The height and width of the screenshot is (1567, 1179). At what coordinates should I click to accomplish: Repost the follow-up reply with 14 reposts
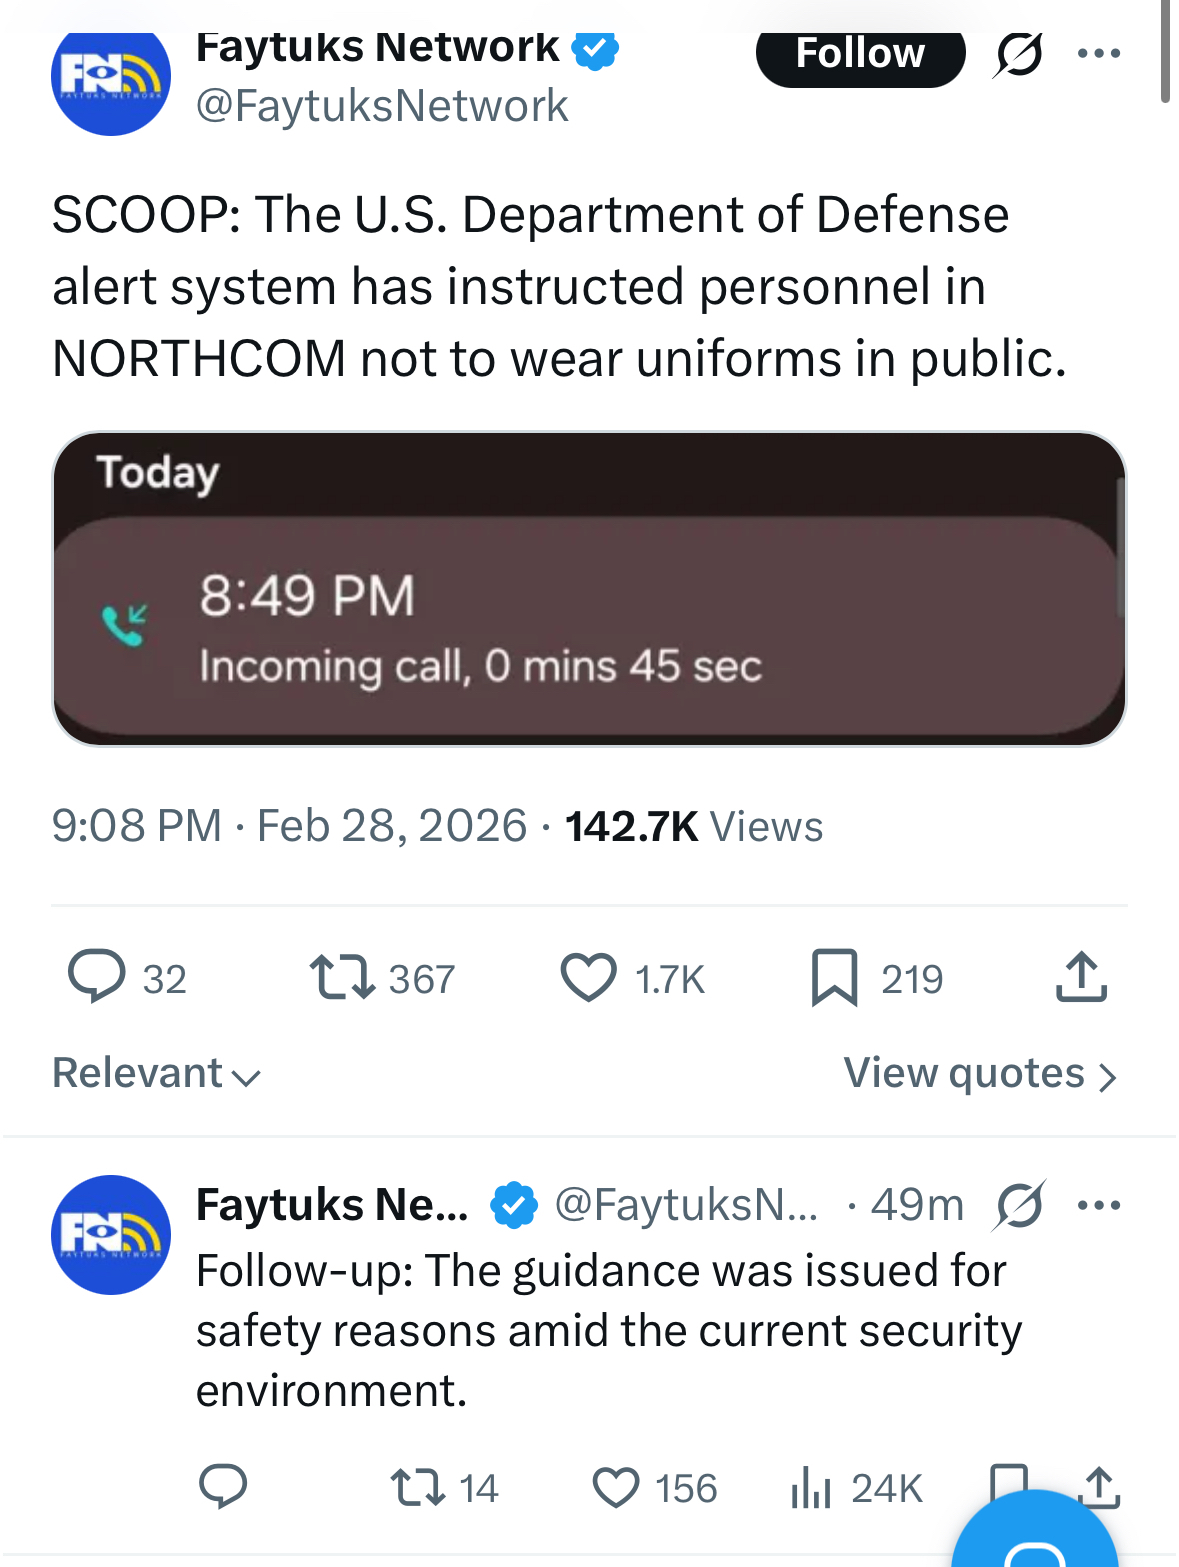tap(418, 1487)
